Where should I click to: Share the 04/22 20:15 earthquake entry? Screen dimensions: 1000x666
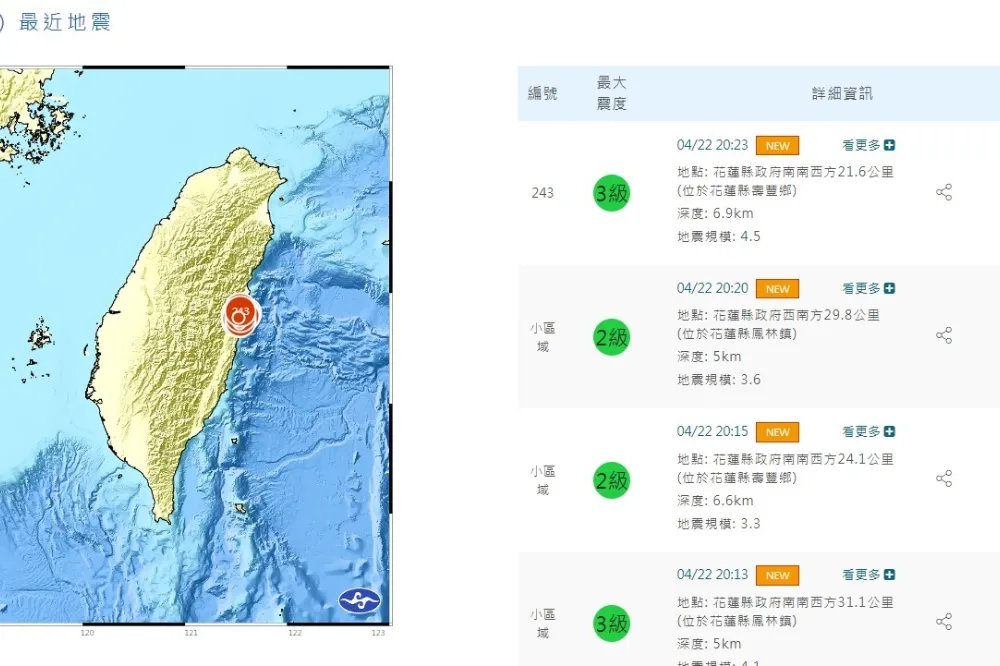tap(944, 478)
